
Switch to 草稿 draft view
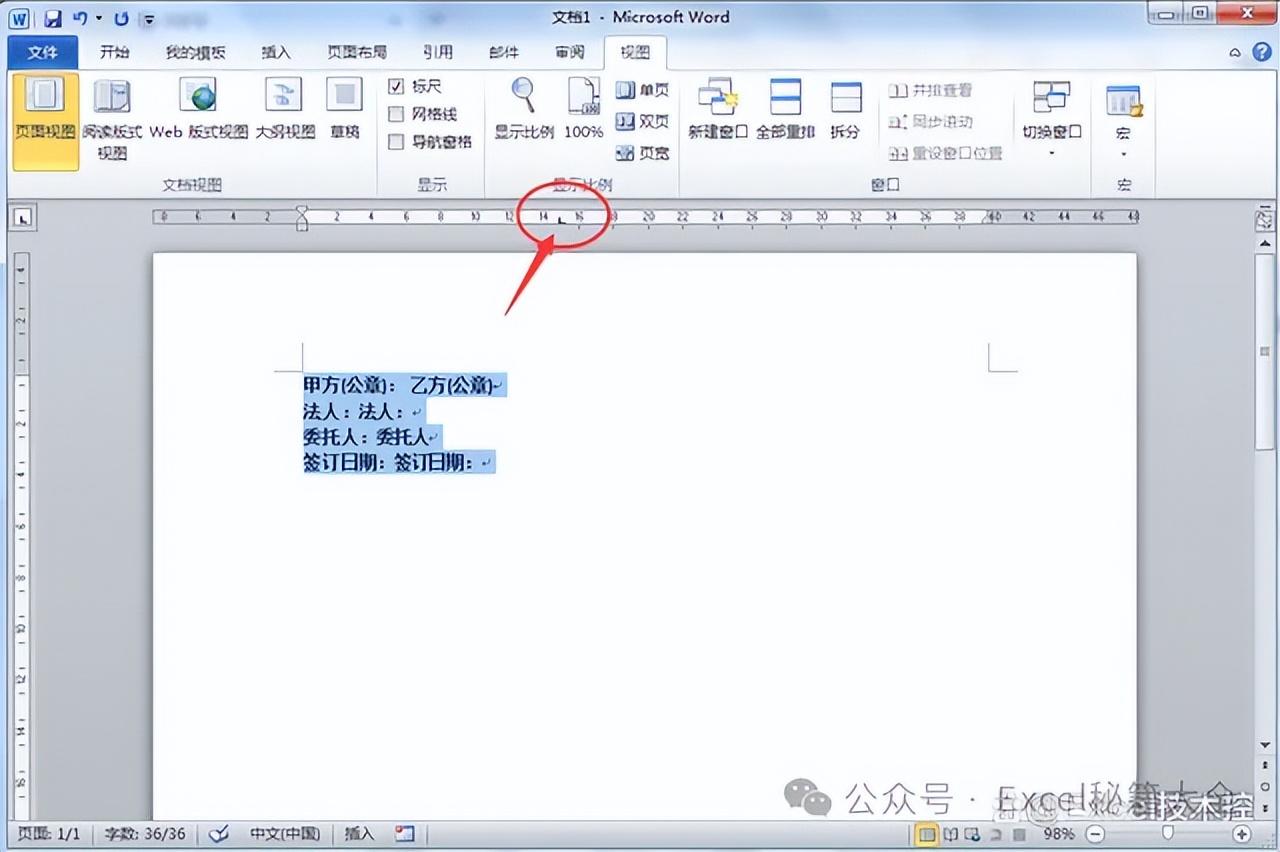click(345, 110)
